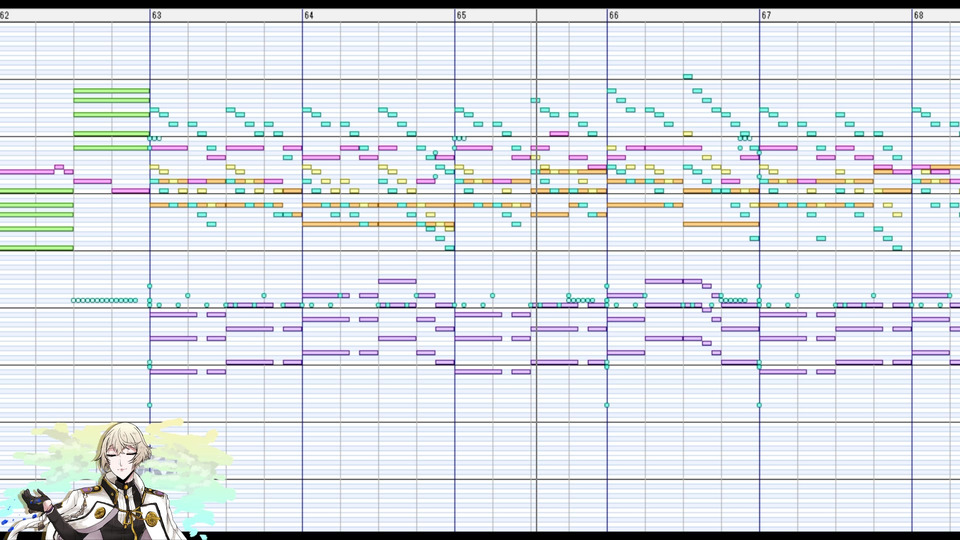This screenshot has width=960, height=540.
Task: Click the lowest circle marker at measure 63 barline
Action: [x=149, y=405]
